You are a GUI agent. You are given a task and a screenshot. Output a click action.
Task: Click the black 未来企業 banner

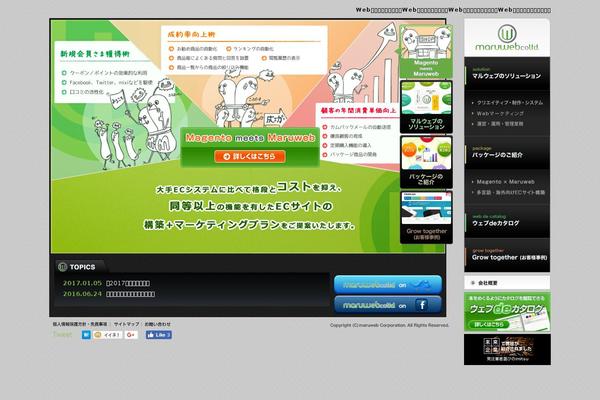pos(507,349)
